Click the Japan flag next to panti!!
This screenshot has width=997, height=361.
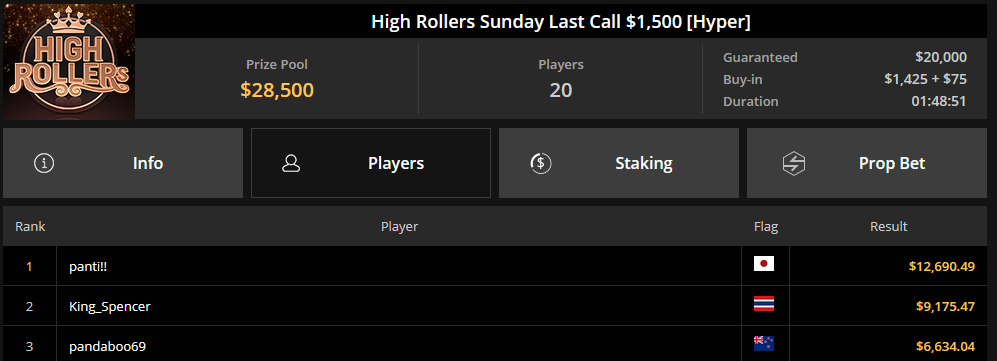click(x=764, y=264)
